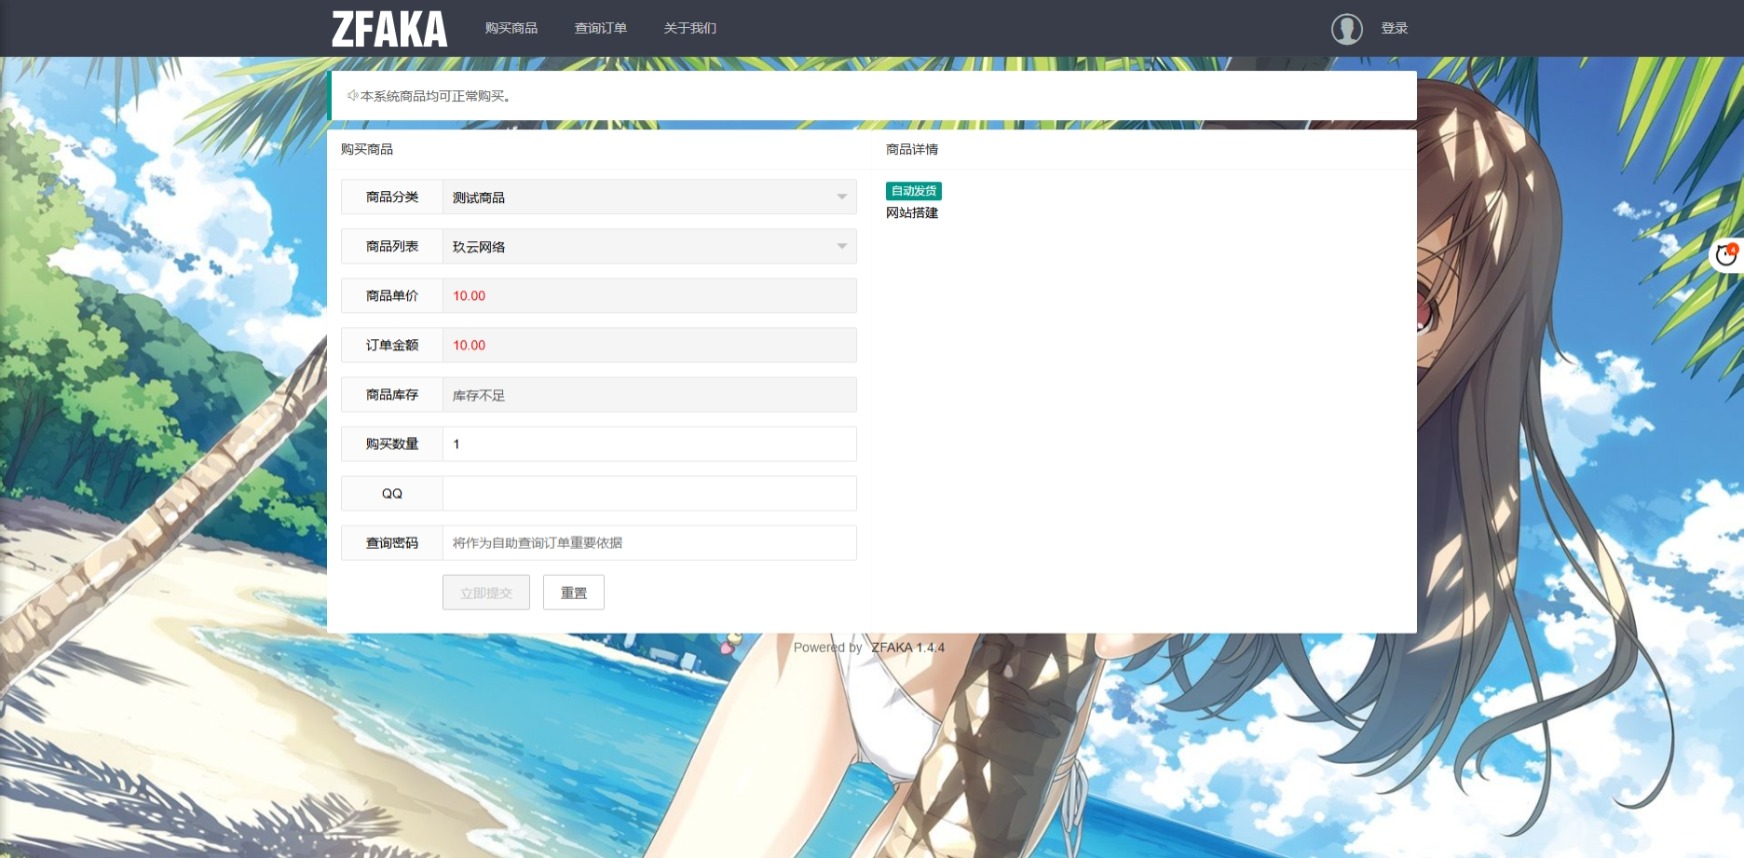1744x858 pixels.
Task: Focus the 购买数量 quantity field
Action: 649,444
